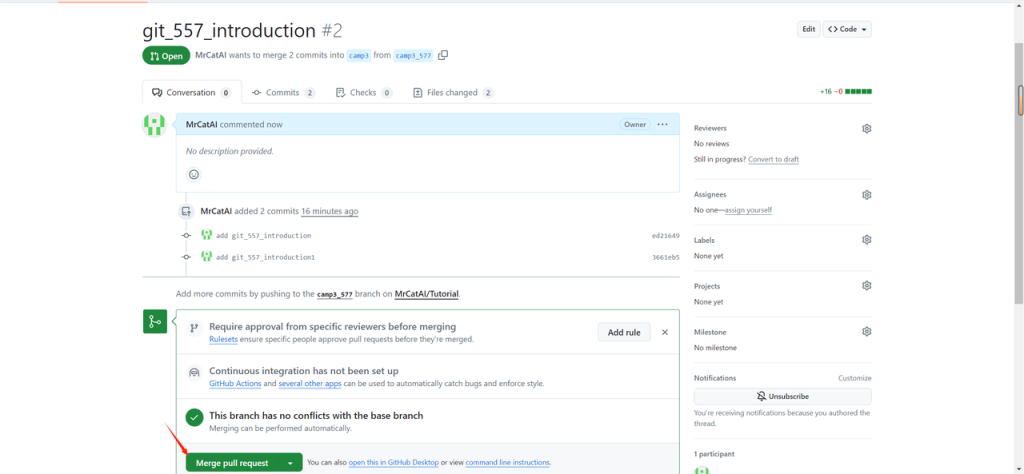The width and height of the screenshot is (1024, 474).
Task: Open the Milestone gear settings
Action: 867,332
